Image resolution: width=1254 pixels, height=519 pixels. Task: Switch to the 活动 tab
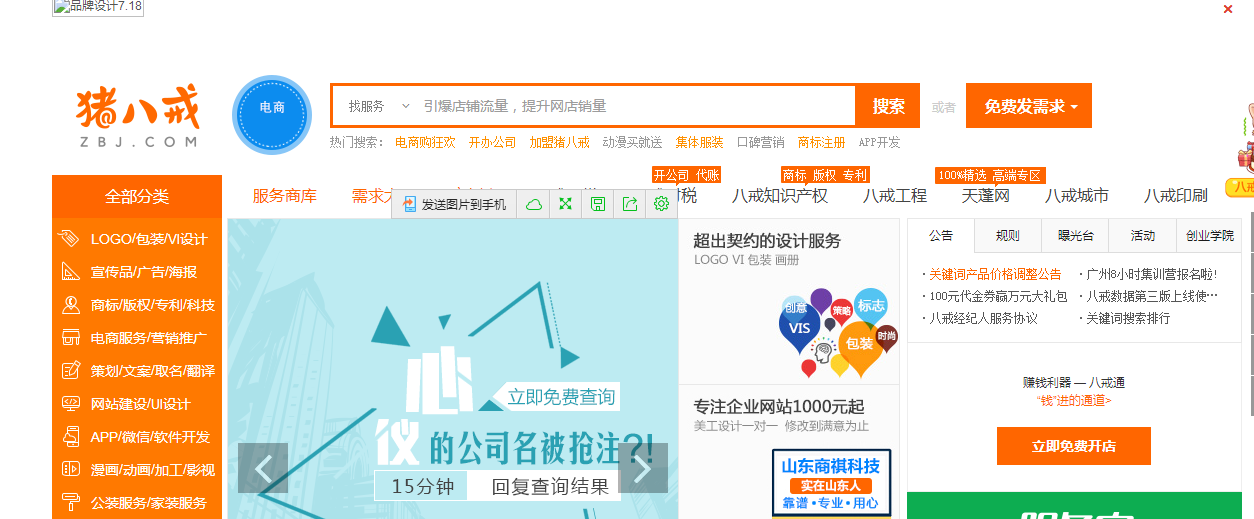(1143, 236)
